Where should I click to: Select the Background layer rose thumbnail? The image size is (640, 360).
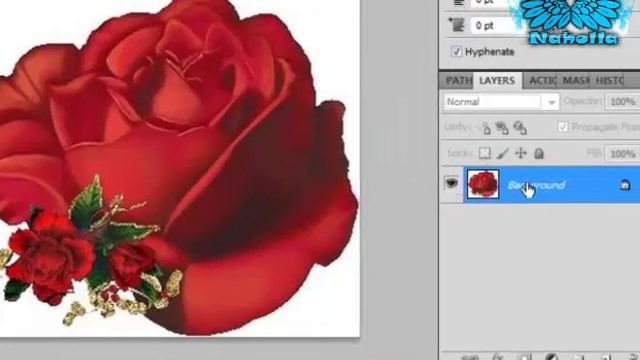pos(483,184)
